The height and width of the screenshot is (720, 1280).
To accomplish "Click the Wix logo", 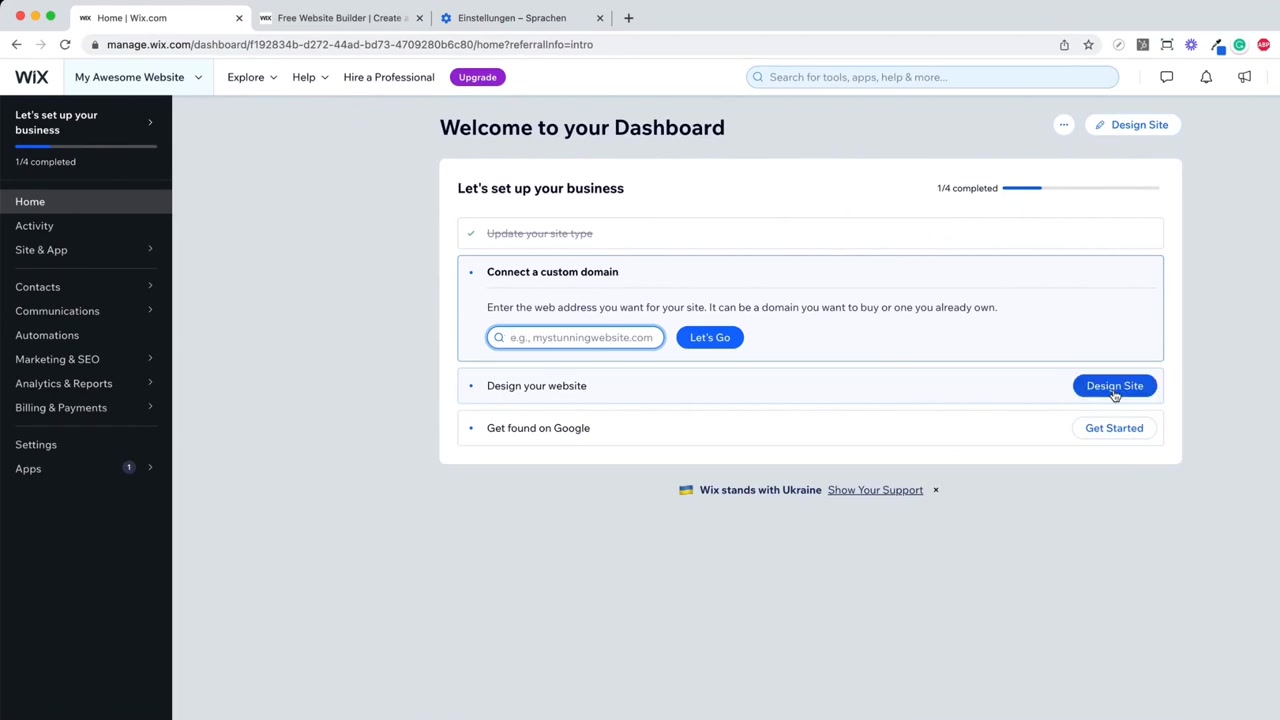I will [x=31, y=77].
